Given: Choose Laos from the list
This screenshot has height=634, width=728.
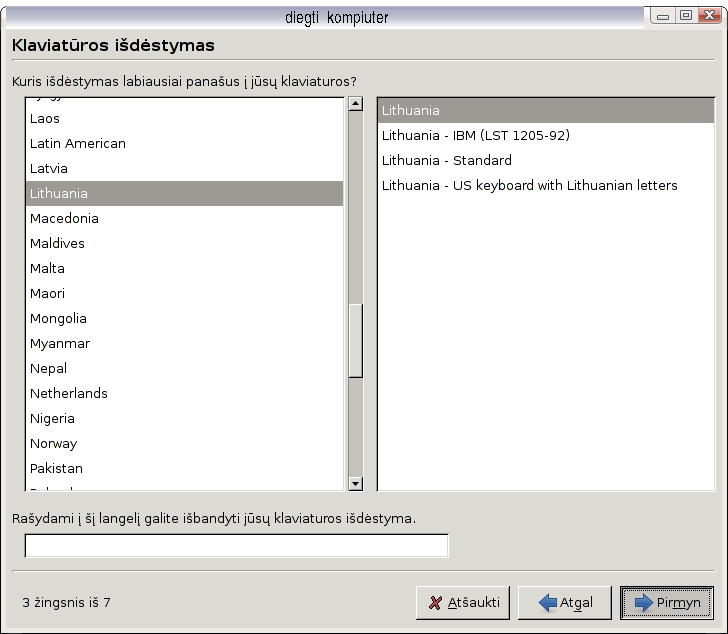Looking at the screenshot, I should point(45,118).
